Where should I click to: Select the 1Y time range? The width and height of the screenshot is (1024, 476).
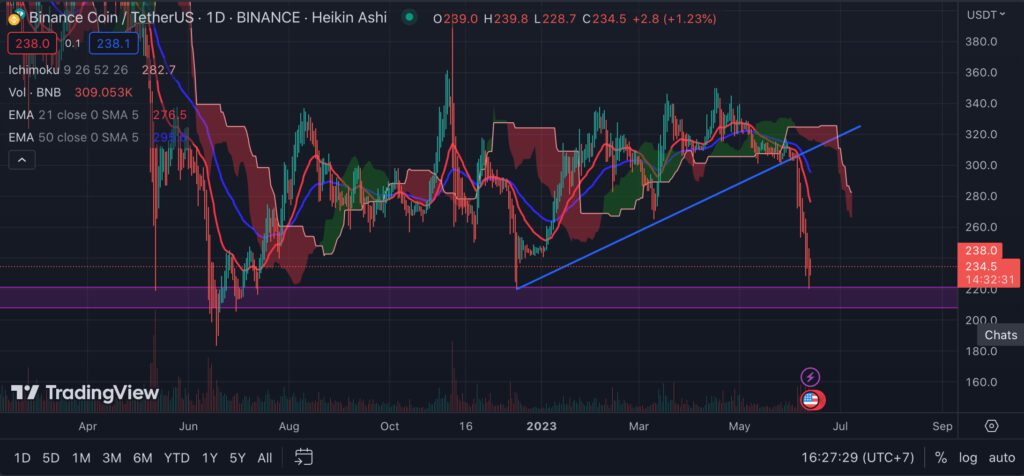point(210,458)
